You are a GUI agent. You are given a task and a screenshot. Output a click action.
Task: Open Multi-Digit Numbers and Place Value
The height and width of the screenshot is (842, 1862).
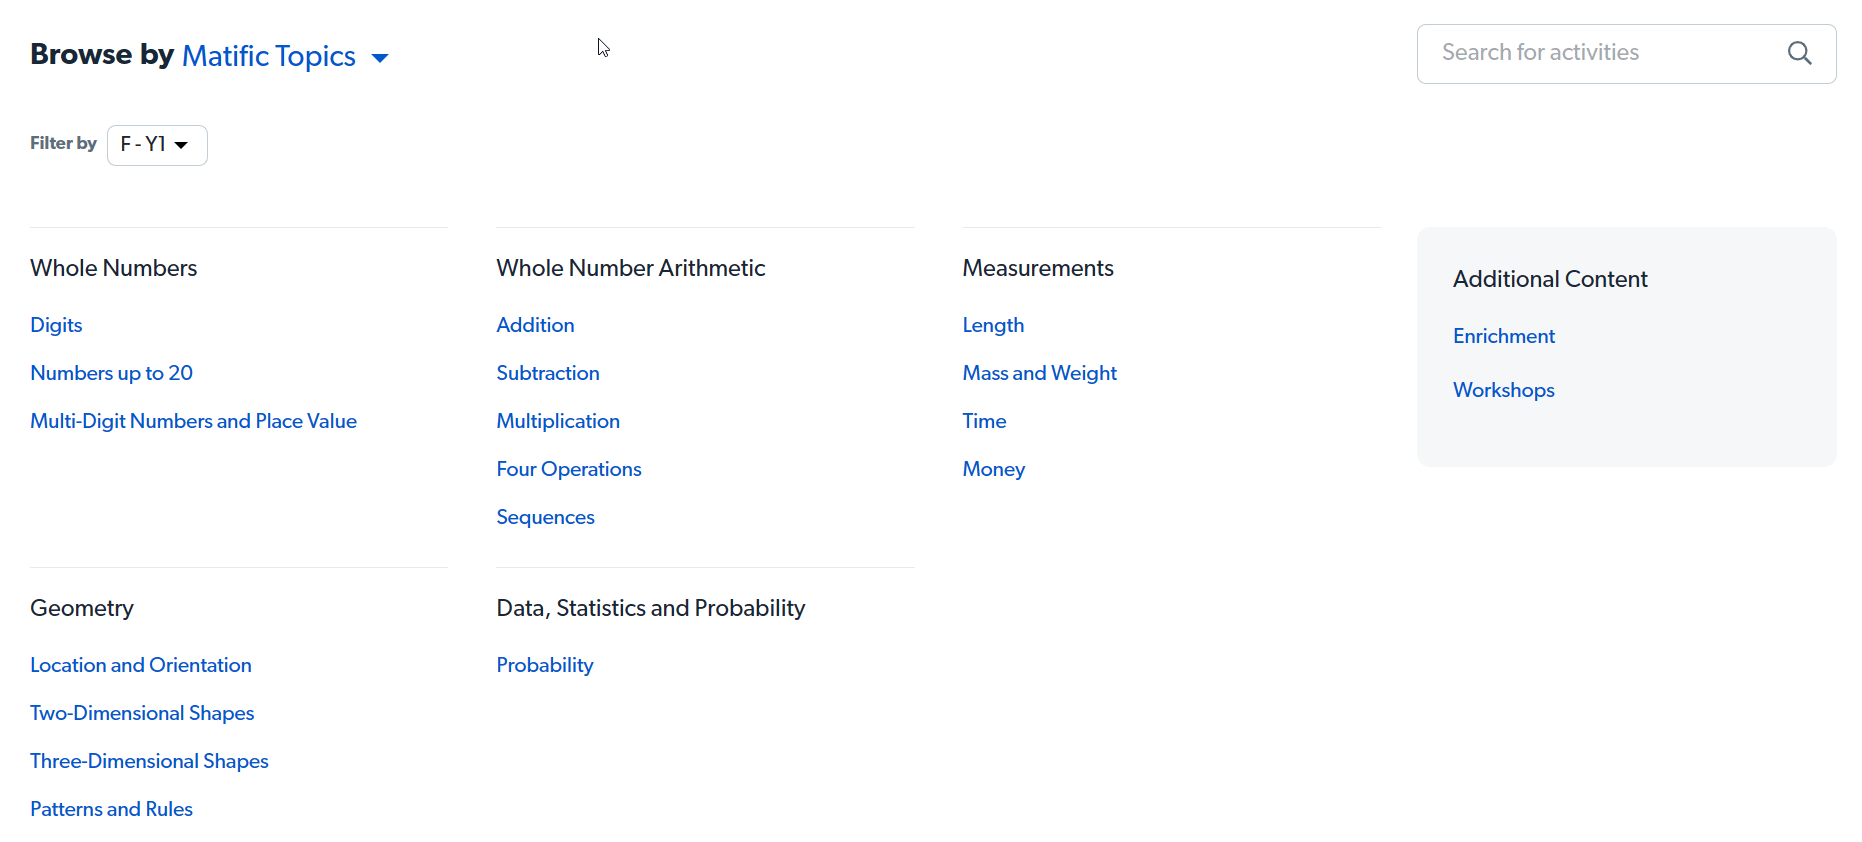(193, 421)
